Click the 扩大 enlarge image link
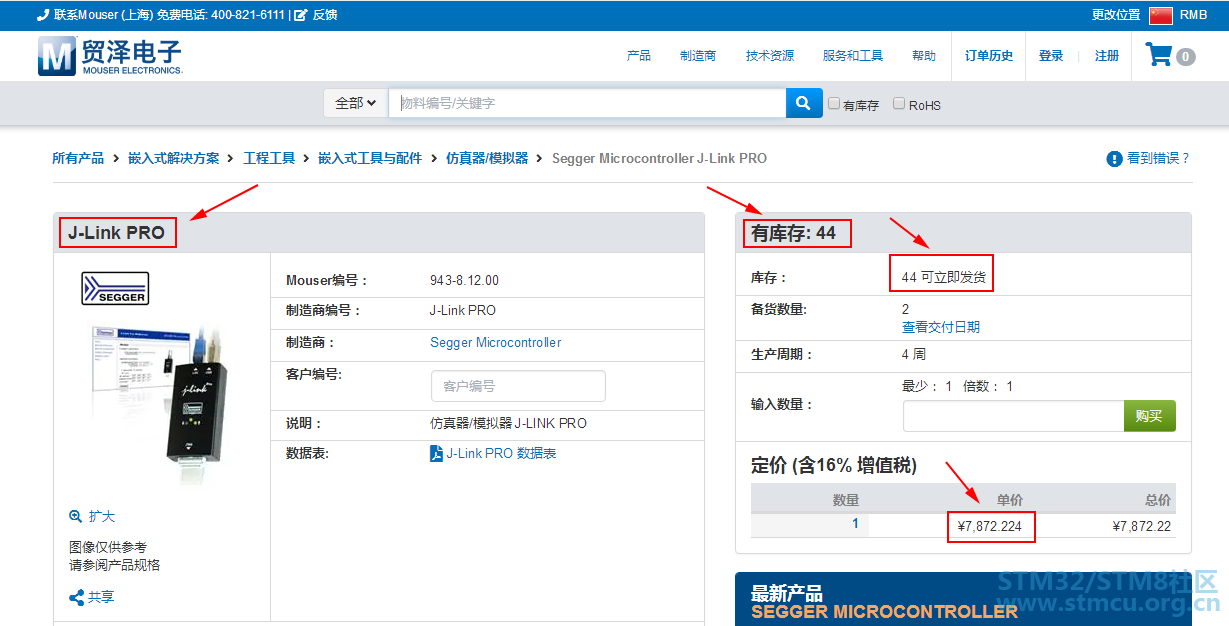 (102, 516)
